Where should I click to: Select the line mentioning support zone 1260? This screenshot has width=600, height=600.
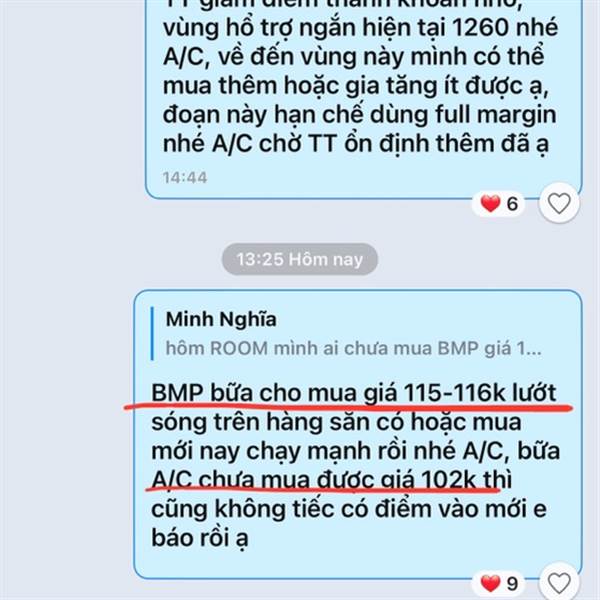pyautogui.click(x=360, y=28)
